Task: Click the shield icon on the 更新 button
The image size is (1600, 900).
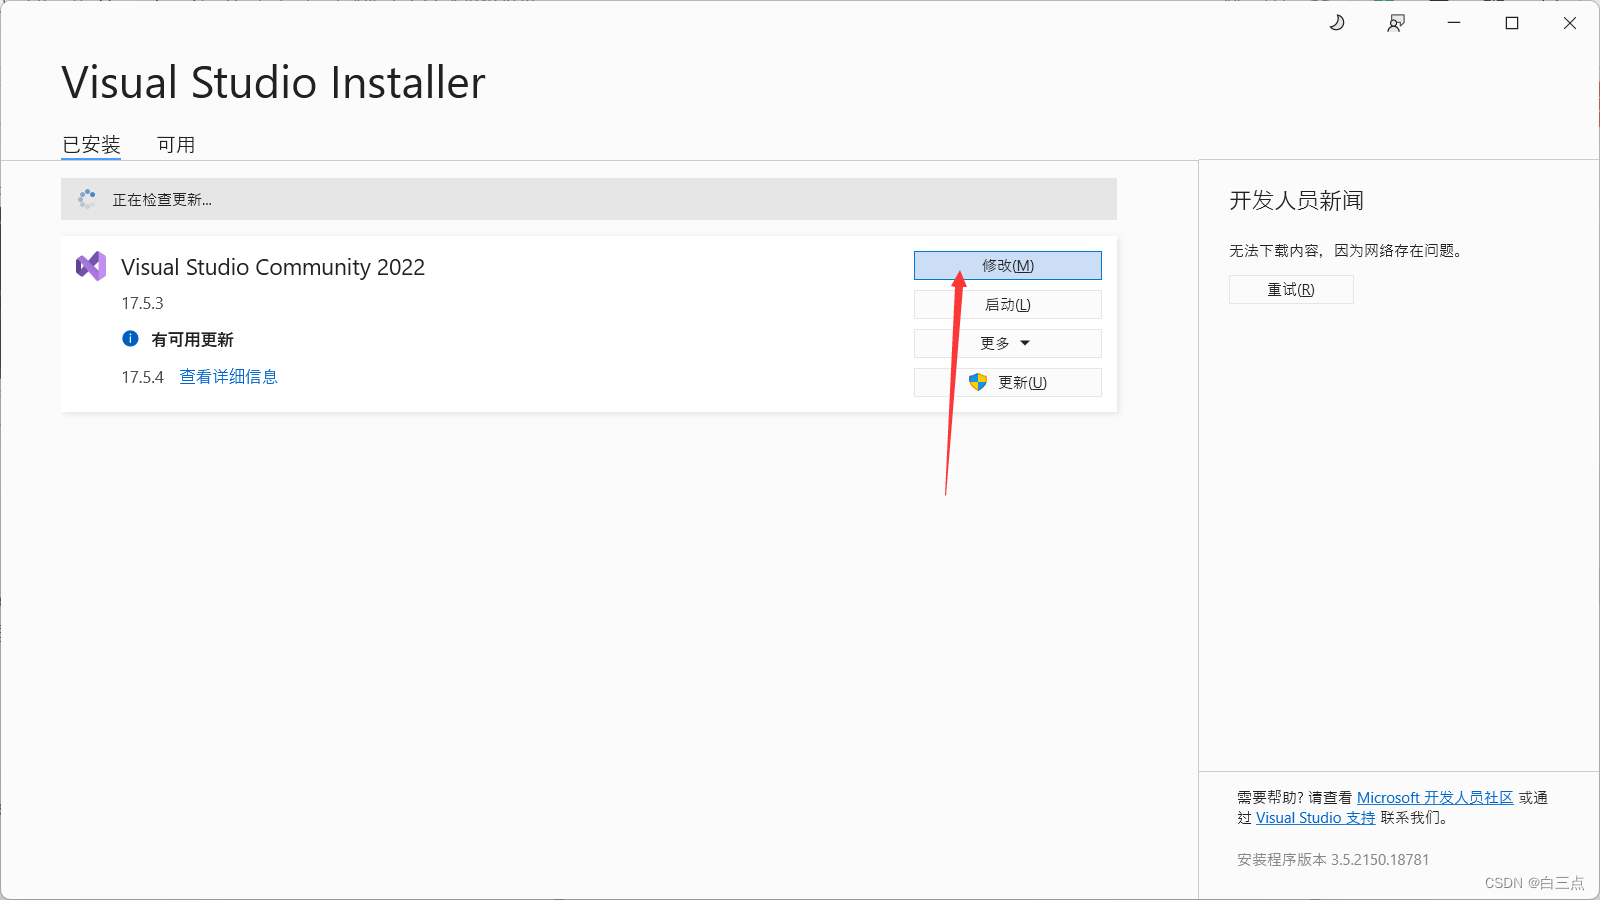Action: point(978,382)
